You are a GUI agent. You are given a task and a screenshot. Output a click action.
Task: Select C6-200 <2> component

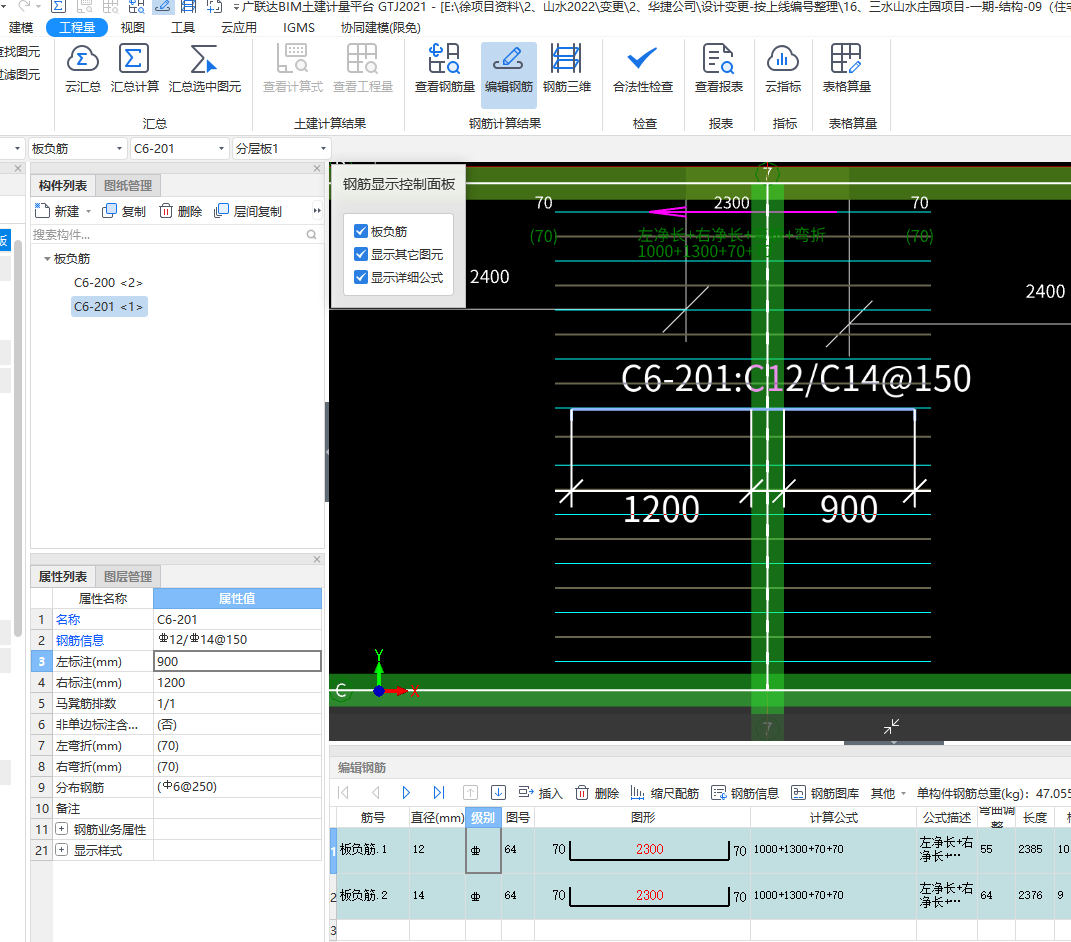pyautogui.click(x=108, y=282)
